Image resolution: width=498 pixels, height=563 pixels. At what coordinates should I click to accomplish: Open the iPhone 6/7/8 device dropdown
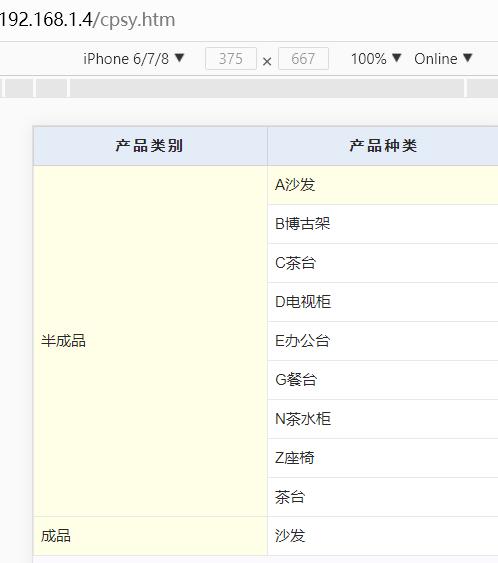[x=134, y=59]
